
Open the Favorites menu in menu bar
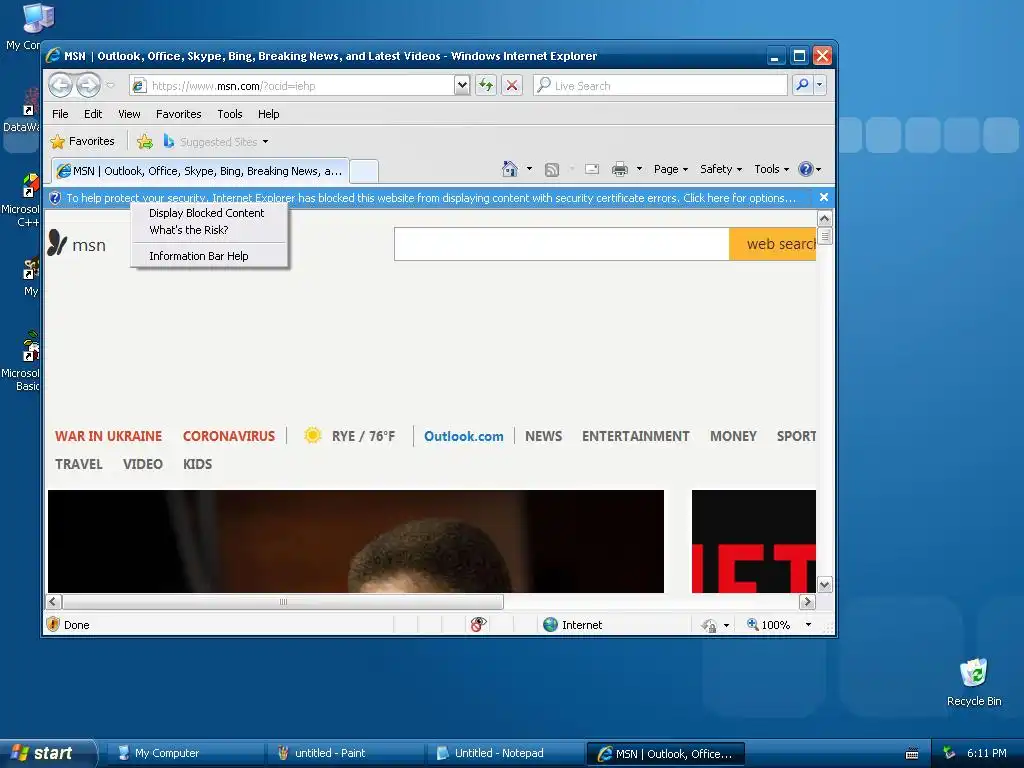[x=178, y=114]
